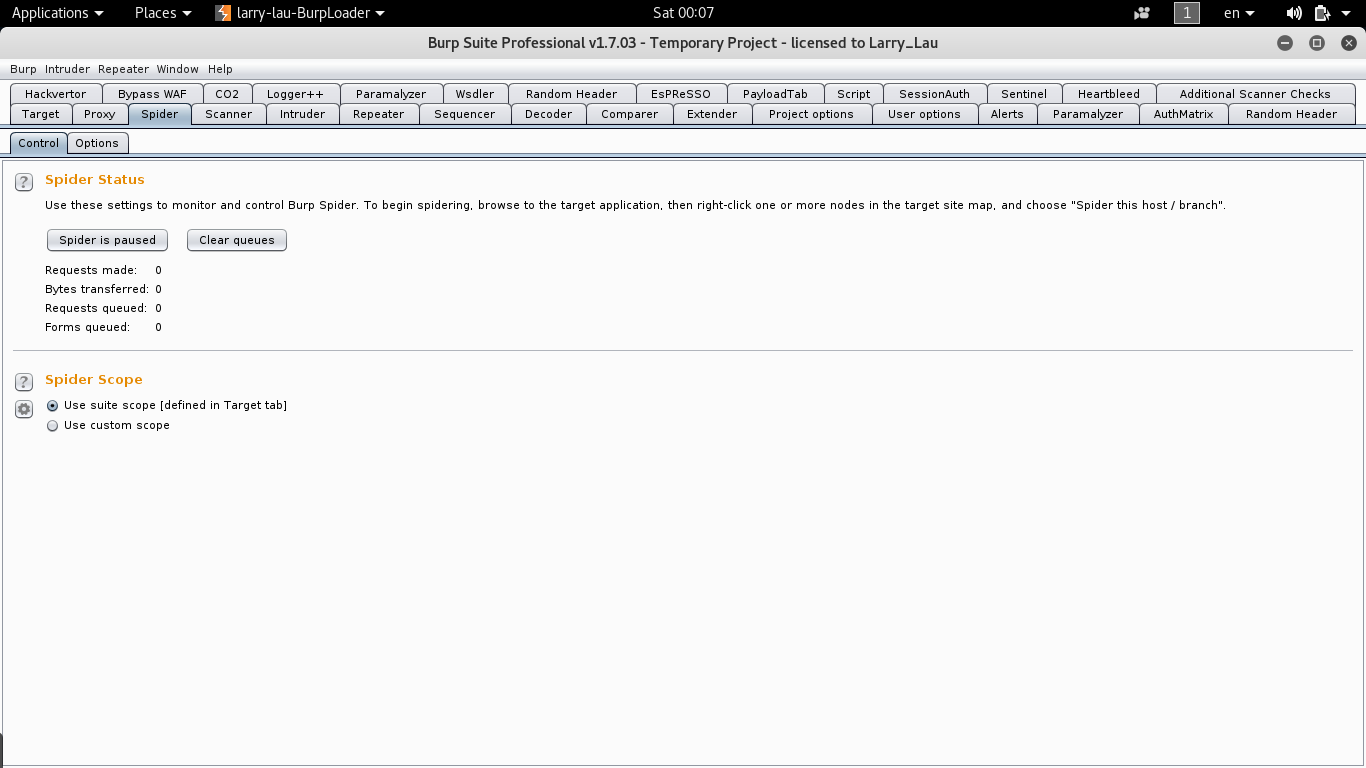
Task: Switch to the Script tab
Action: pyautogui.click(x=854, y=94)
